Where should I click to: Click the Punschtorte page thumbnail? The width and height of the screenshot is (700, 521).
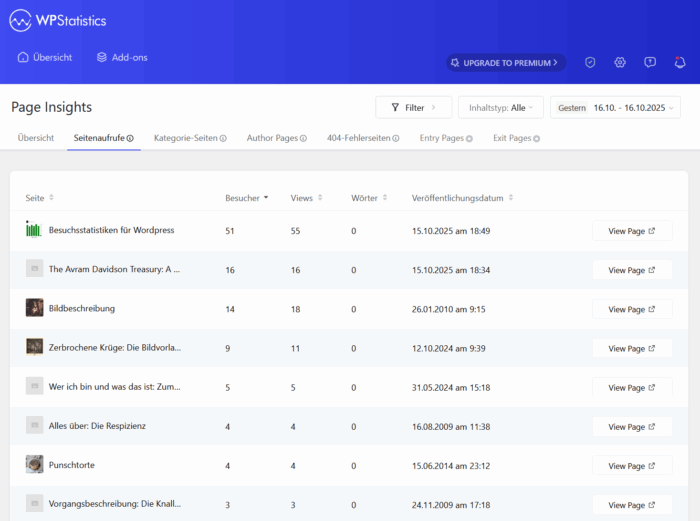coord(34,465)
